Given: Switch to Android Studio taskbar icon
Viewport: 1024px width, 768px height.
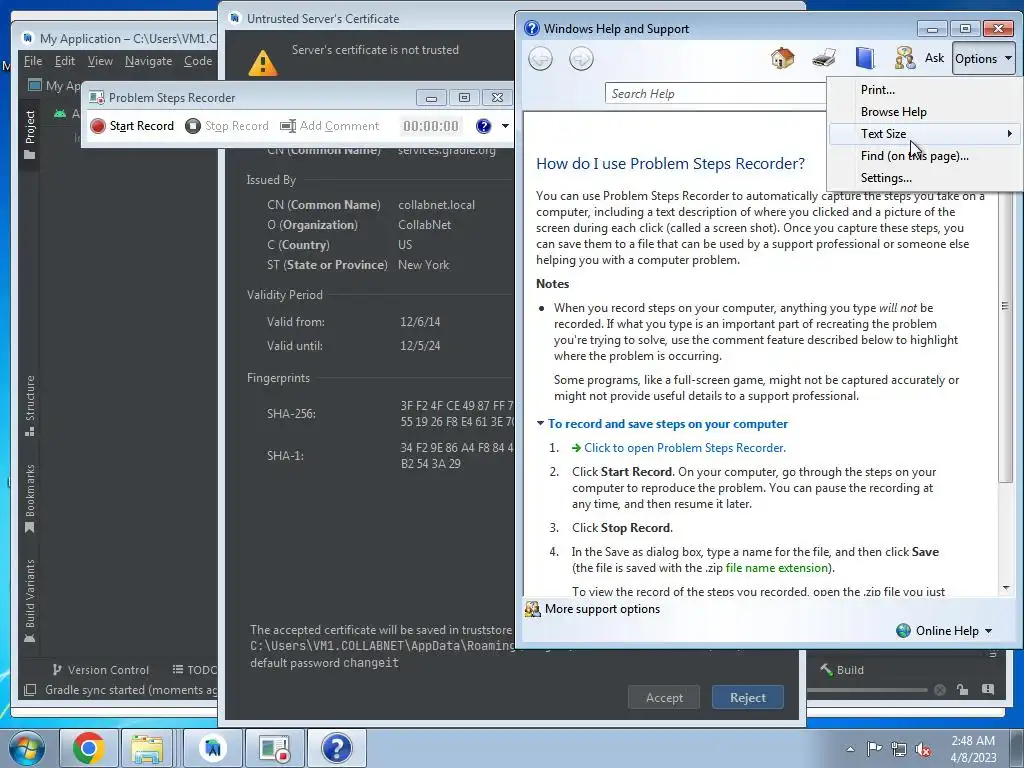Looking at the screenshot, I should point(212,748).
